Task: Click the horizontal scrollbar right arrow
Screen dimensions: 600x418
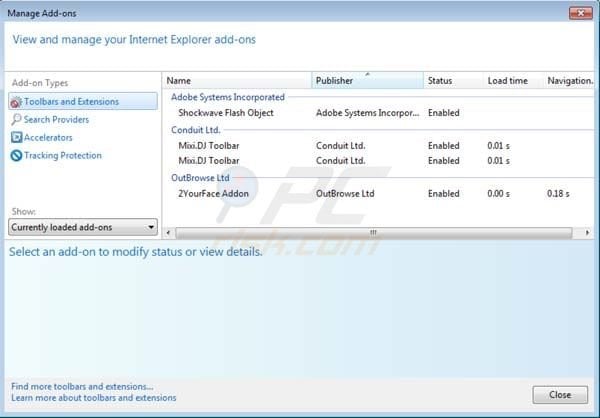Action: 587,232
